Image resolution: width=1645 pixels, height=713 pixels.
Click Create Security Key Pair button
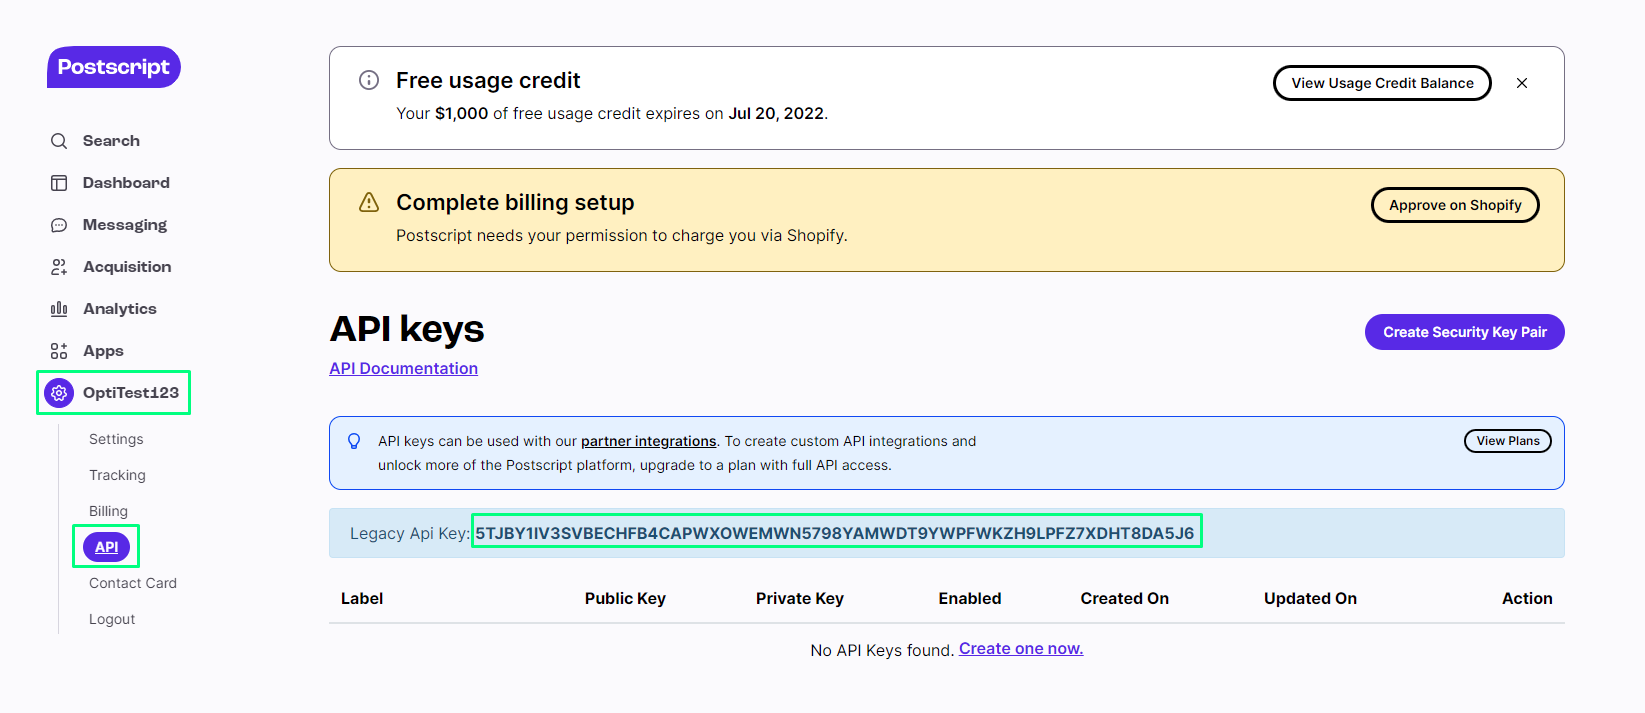click(x=1464, y=332)
